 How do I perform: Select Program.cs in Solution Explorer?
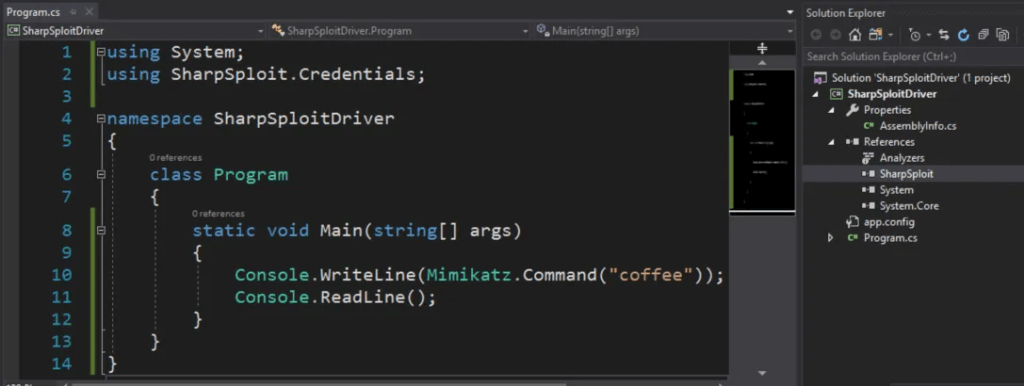click(x=890, y=238)
